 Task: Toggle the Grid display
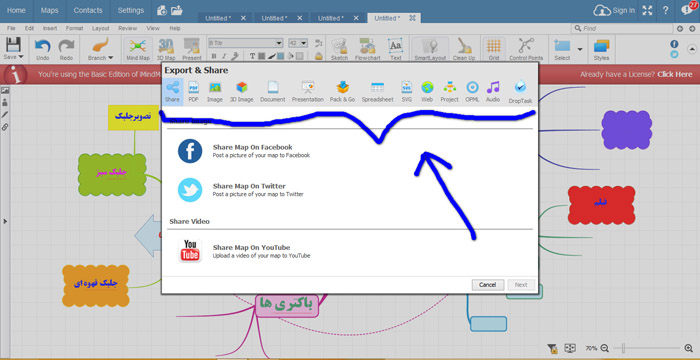tap(493, 49)
